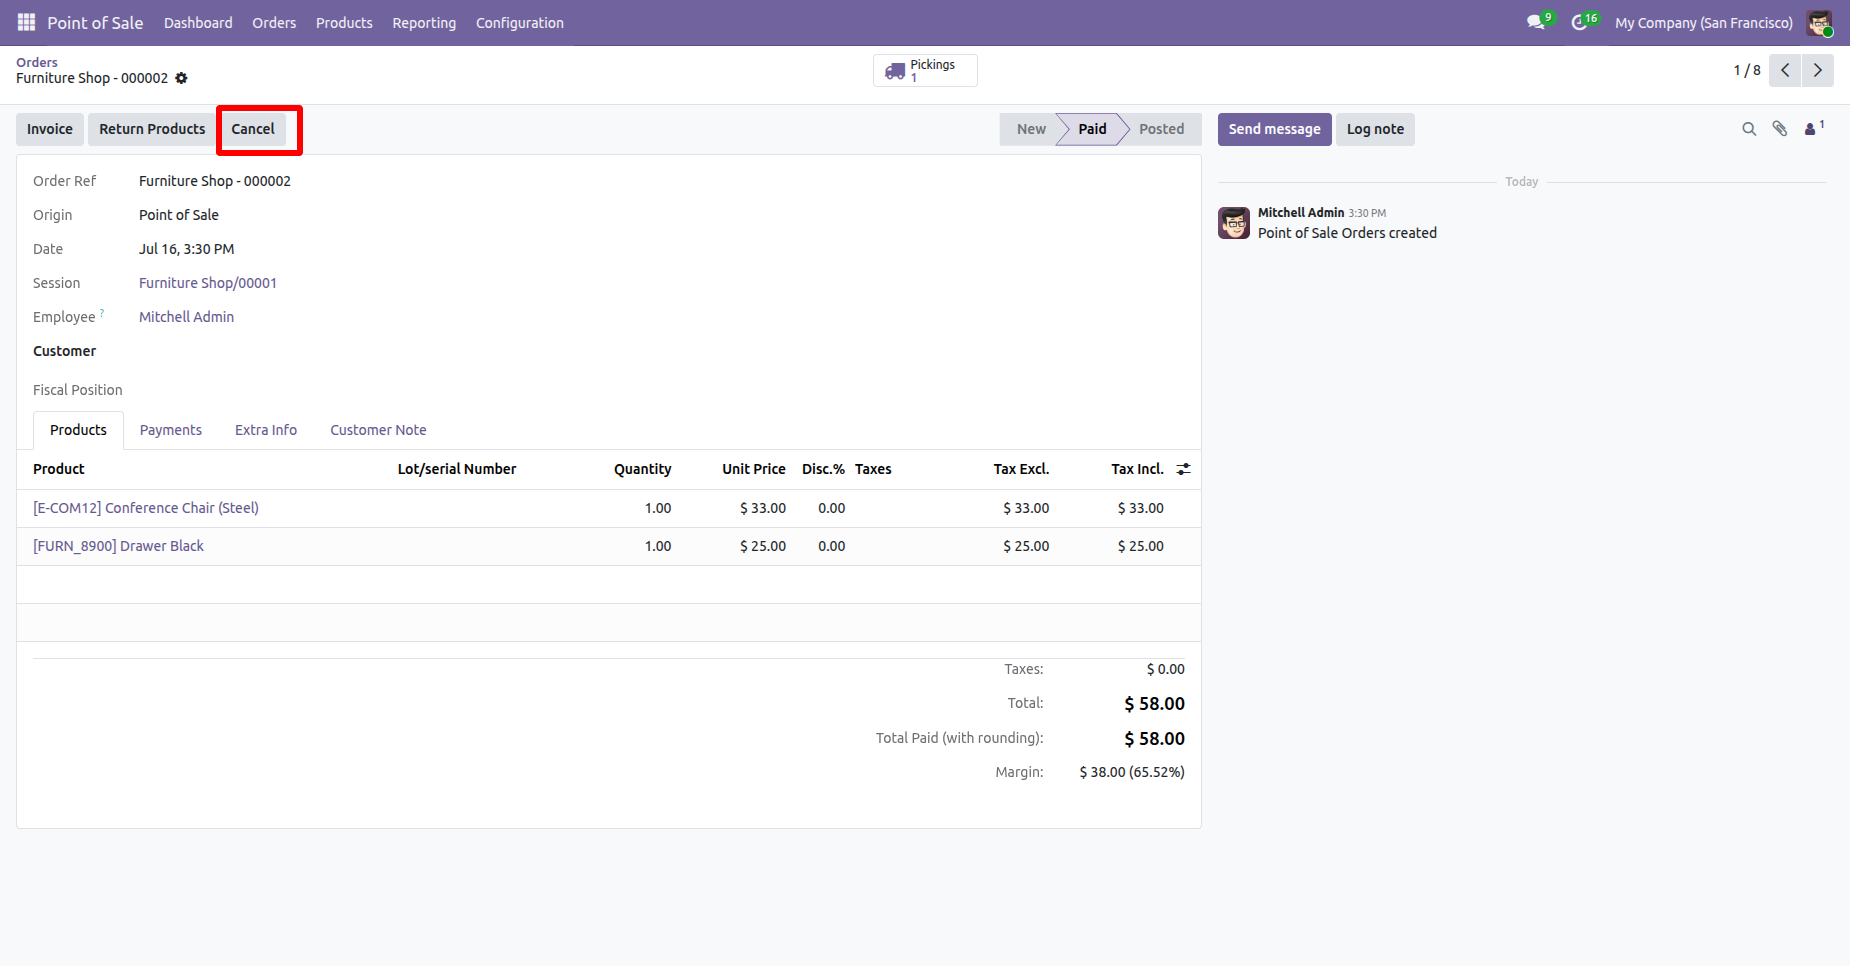1850x966 pixels.
Task: Go back via Orders breadcrumb
Action: pos(37,62)
